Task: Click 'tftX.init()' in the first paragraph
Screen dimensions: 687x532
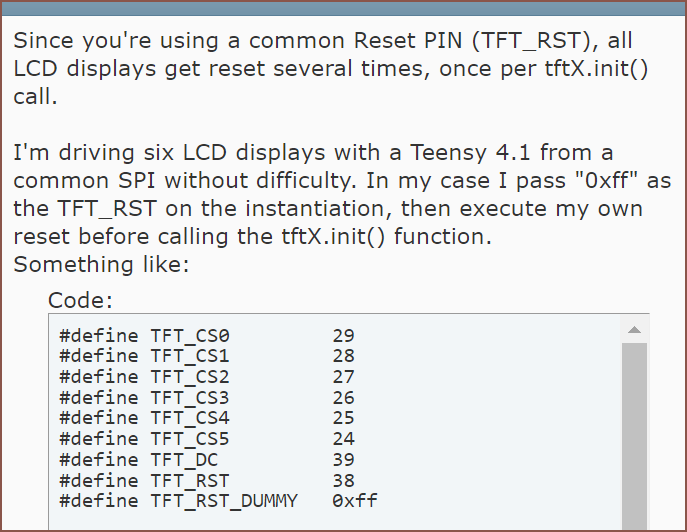Action: pos(596,69)
